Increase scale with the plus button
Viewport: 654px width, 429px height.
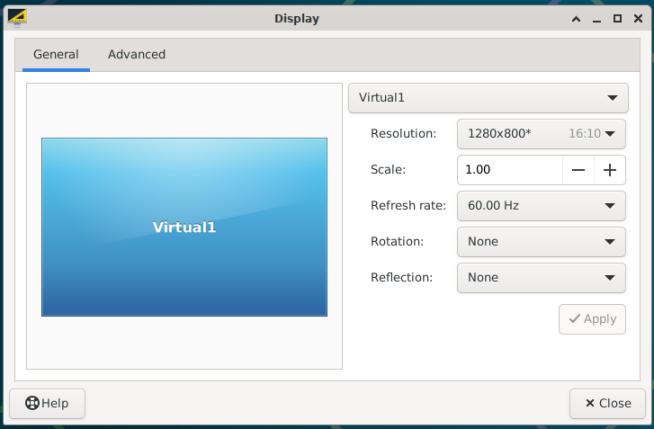[x=609, y=170]
